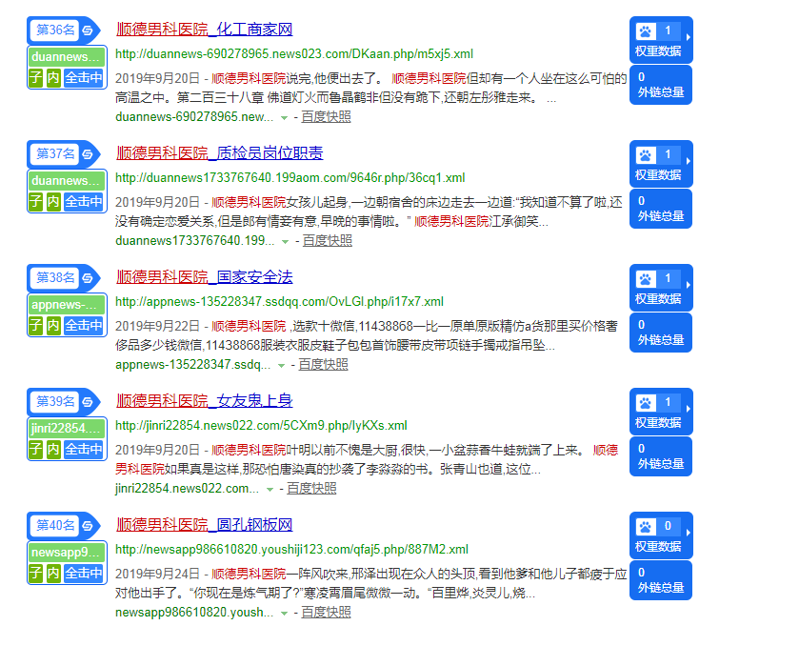
Task: Open the duannews-690278965.news023.com URL link
Action: (294, 54)
